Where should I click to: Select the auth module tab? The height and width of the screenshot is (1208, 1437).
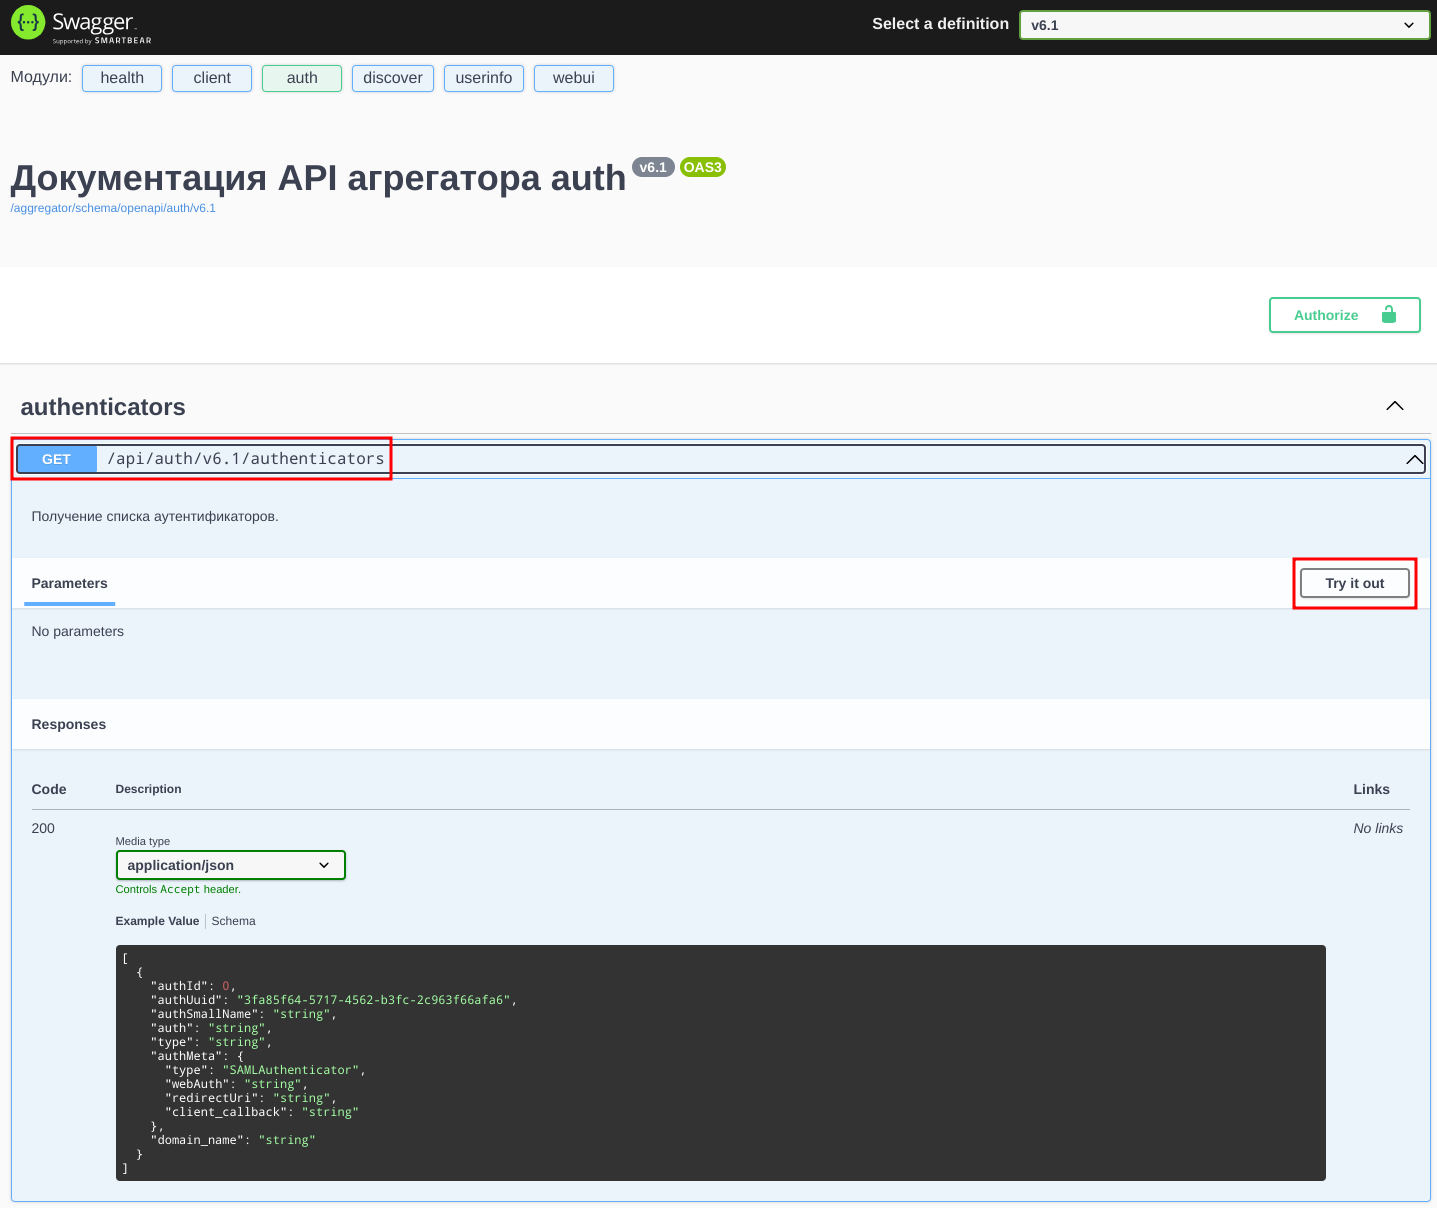coord(302,78)
